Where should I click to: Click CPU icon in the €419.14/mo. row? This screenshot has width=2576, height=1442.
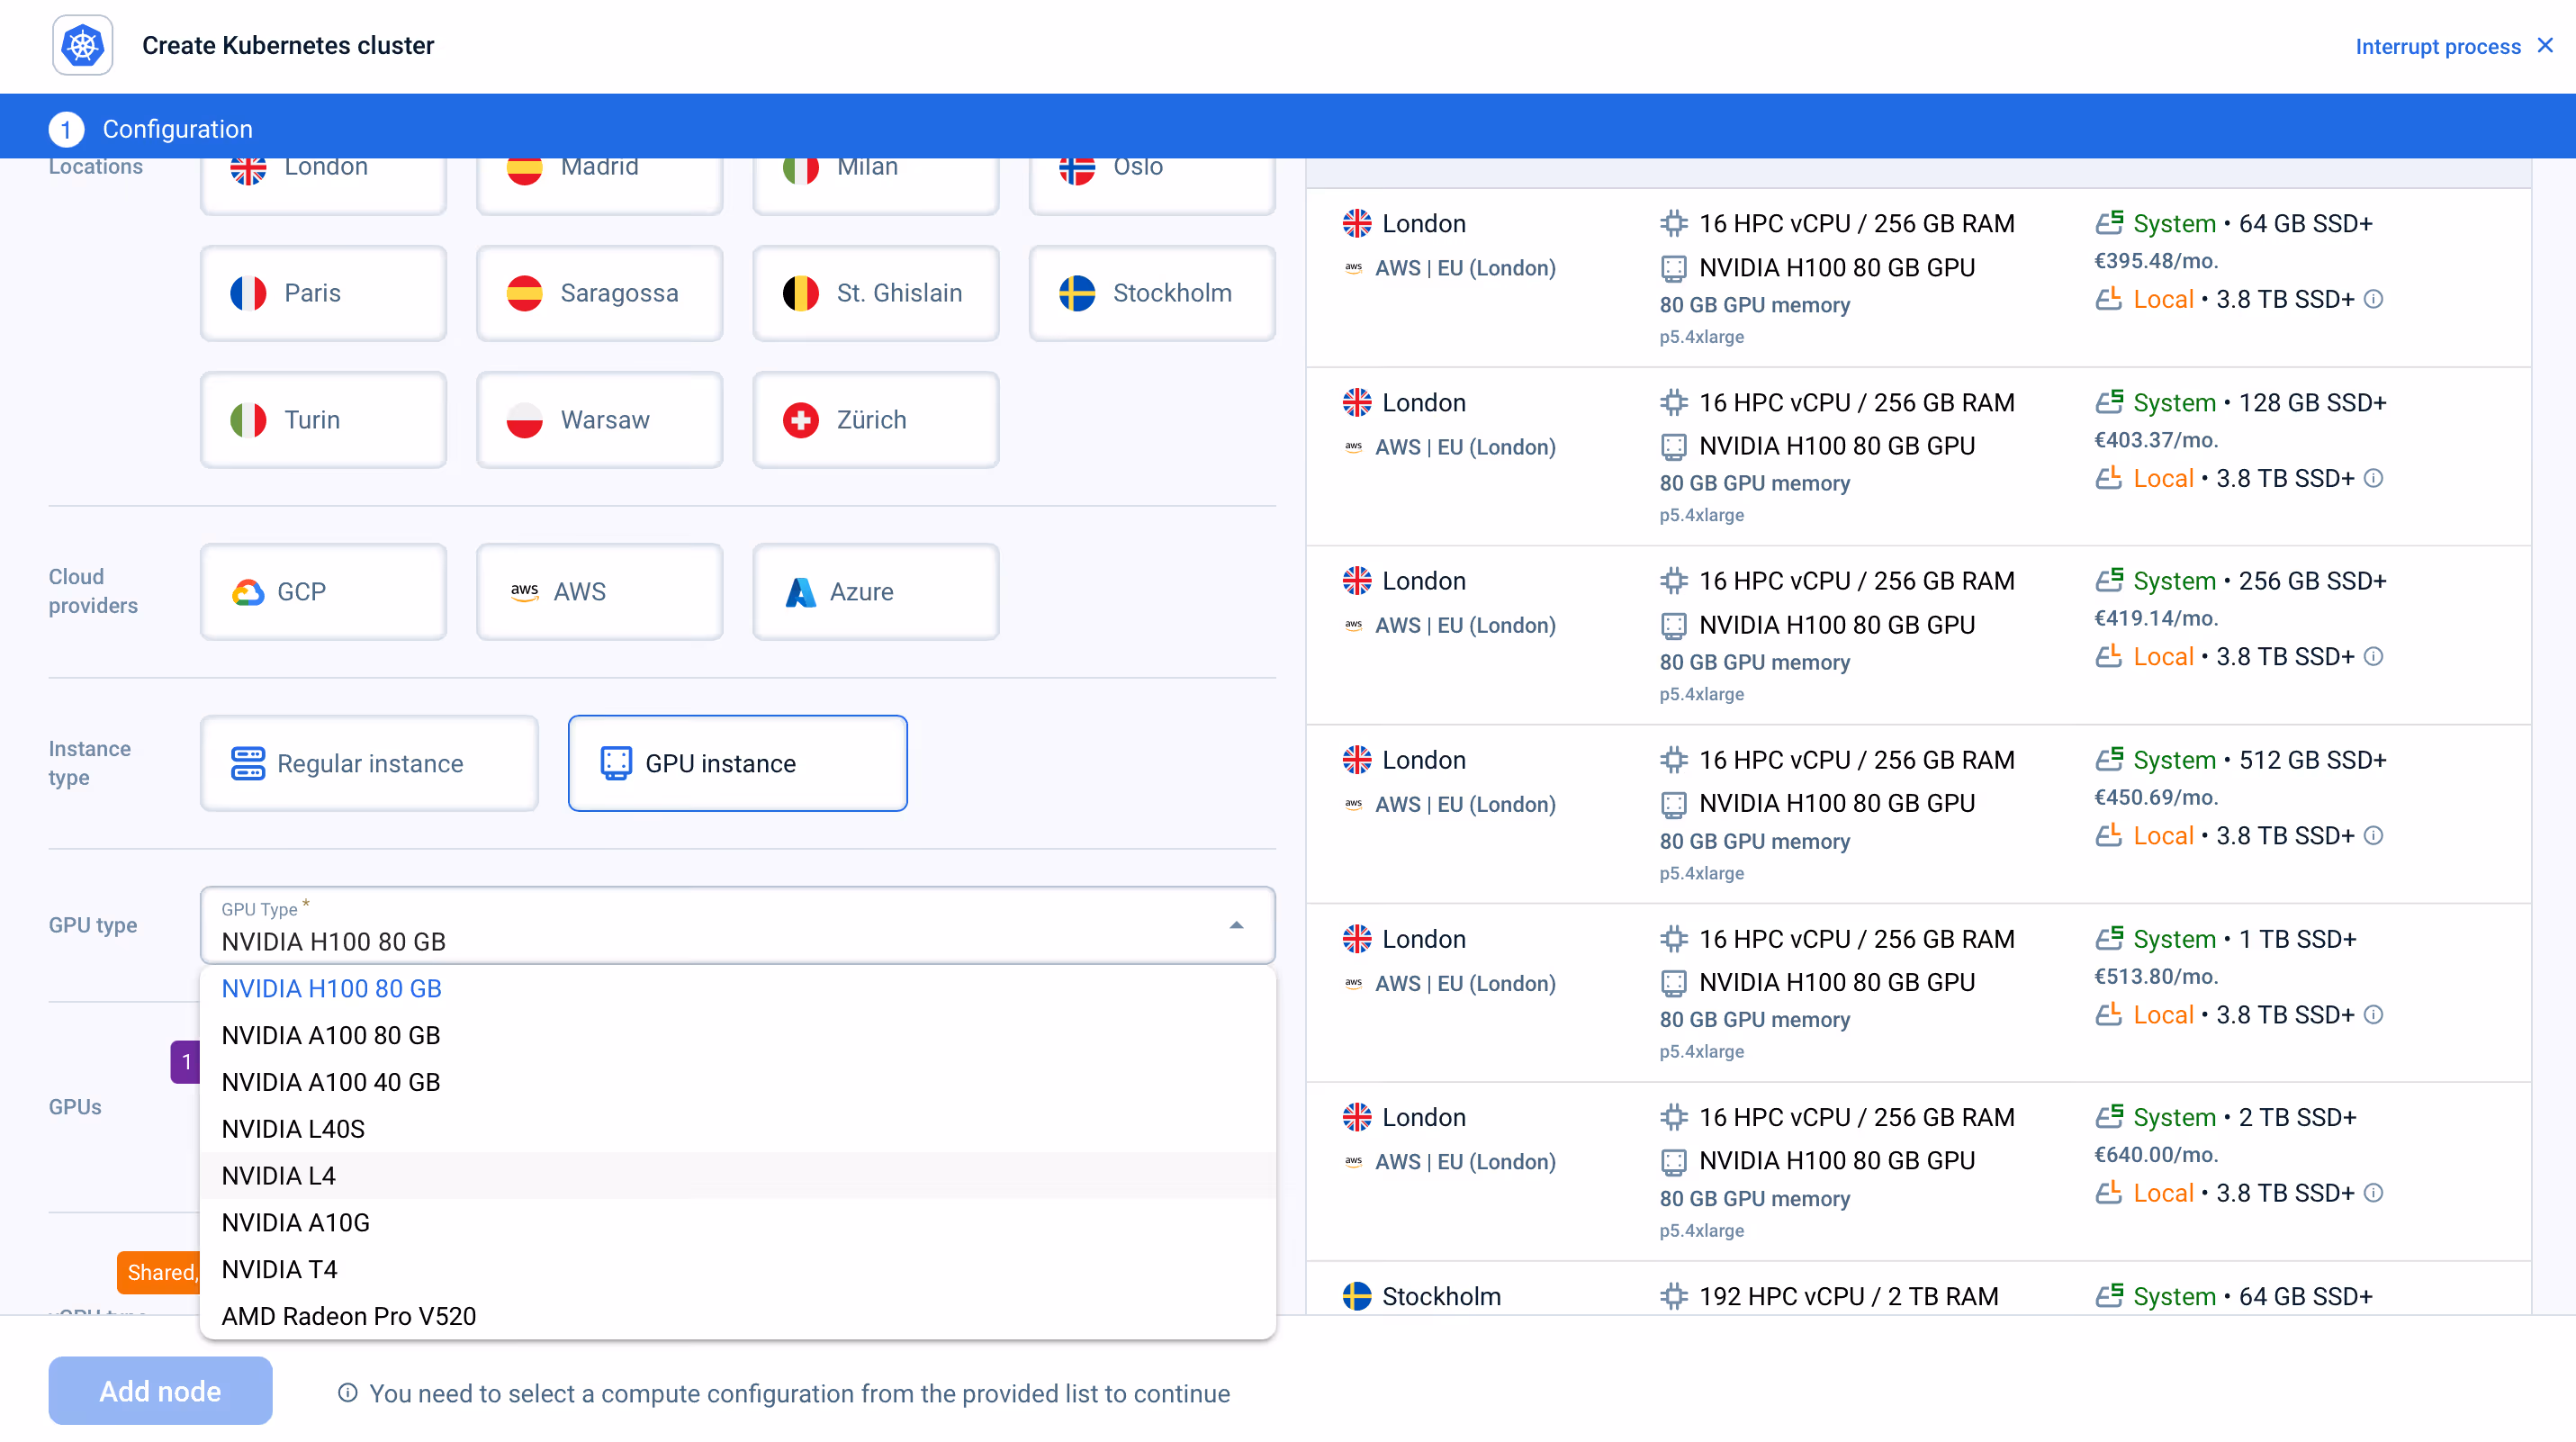click(x=1673, y=580)
